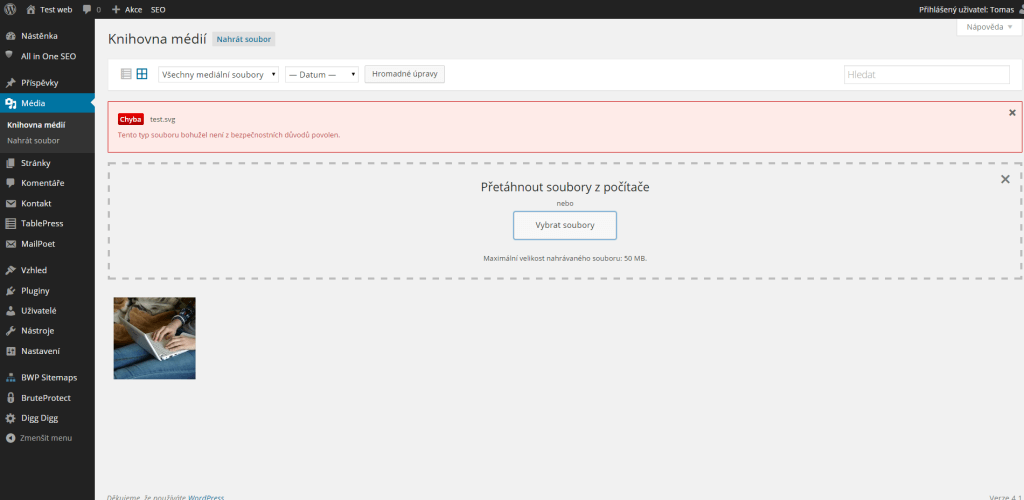Screen dimensions: 1024x500
Task: Switch to grid view mode
Action: point(142,74)
